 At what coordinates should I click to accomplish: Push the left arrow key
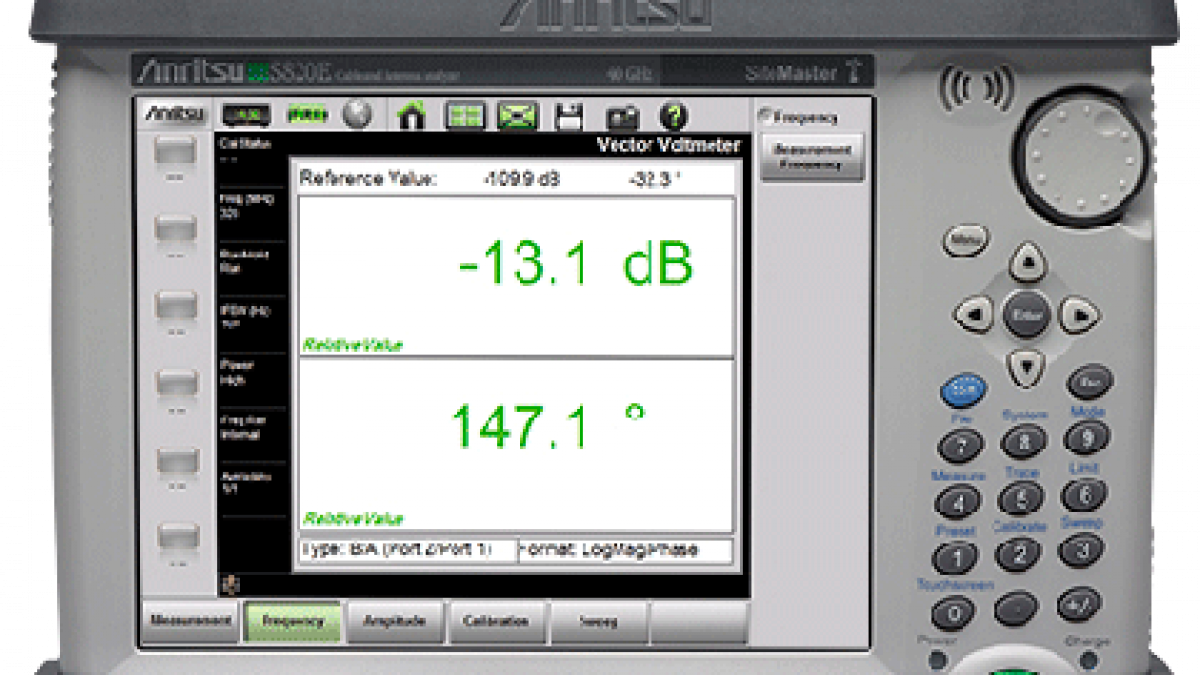974,316
